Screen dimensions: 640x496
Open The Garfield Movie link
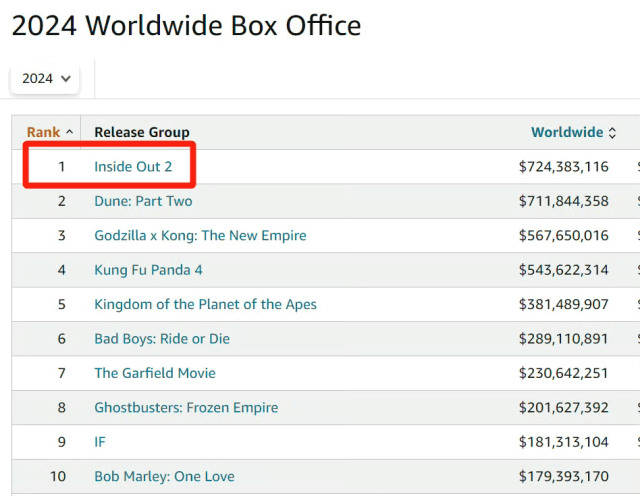point(154,373)
